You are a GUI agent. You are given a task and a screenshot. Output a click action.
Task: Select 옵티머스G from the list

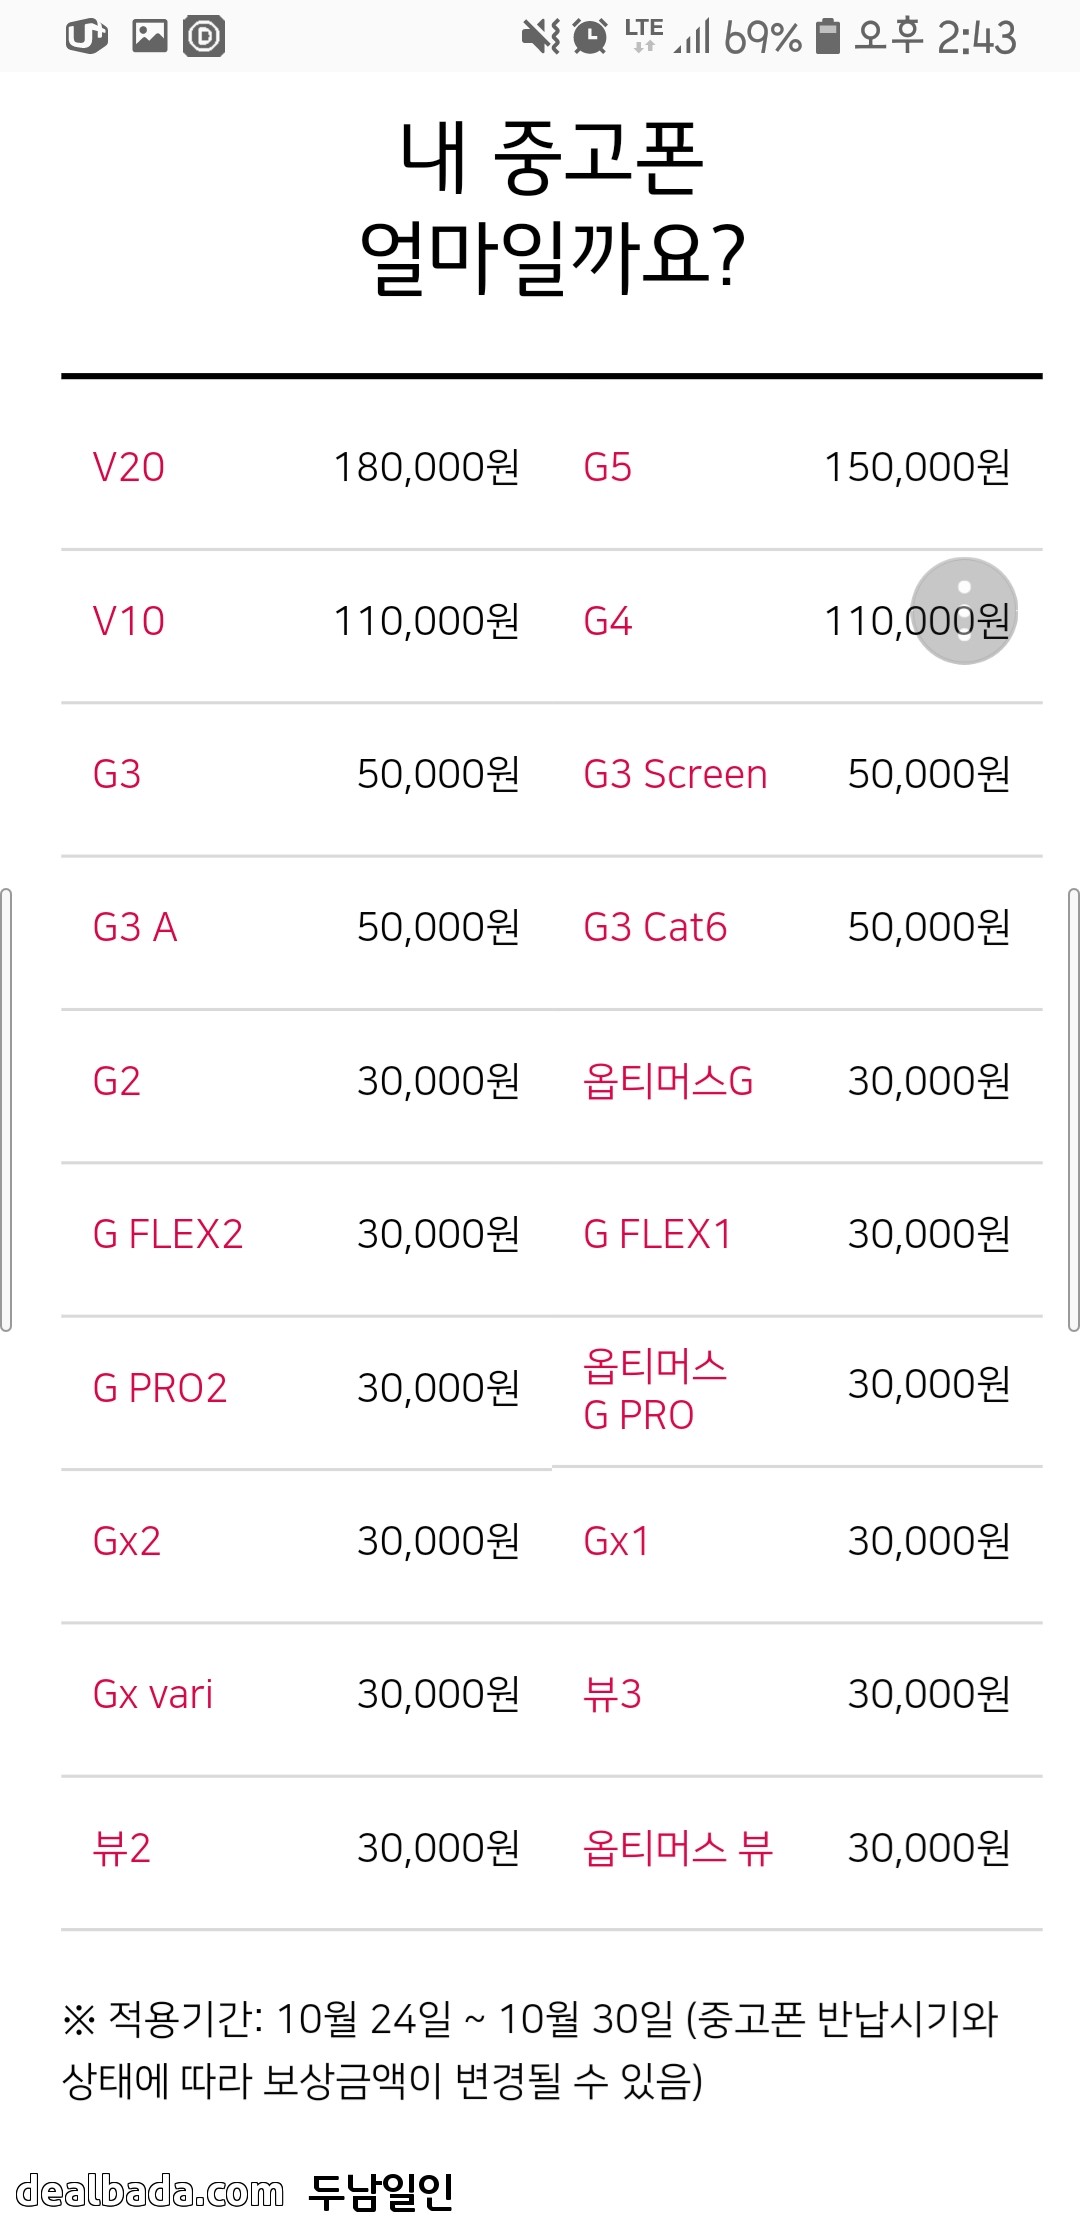click(x=668, y=1081)
